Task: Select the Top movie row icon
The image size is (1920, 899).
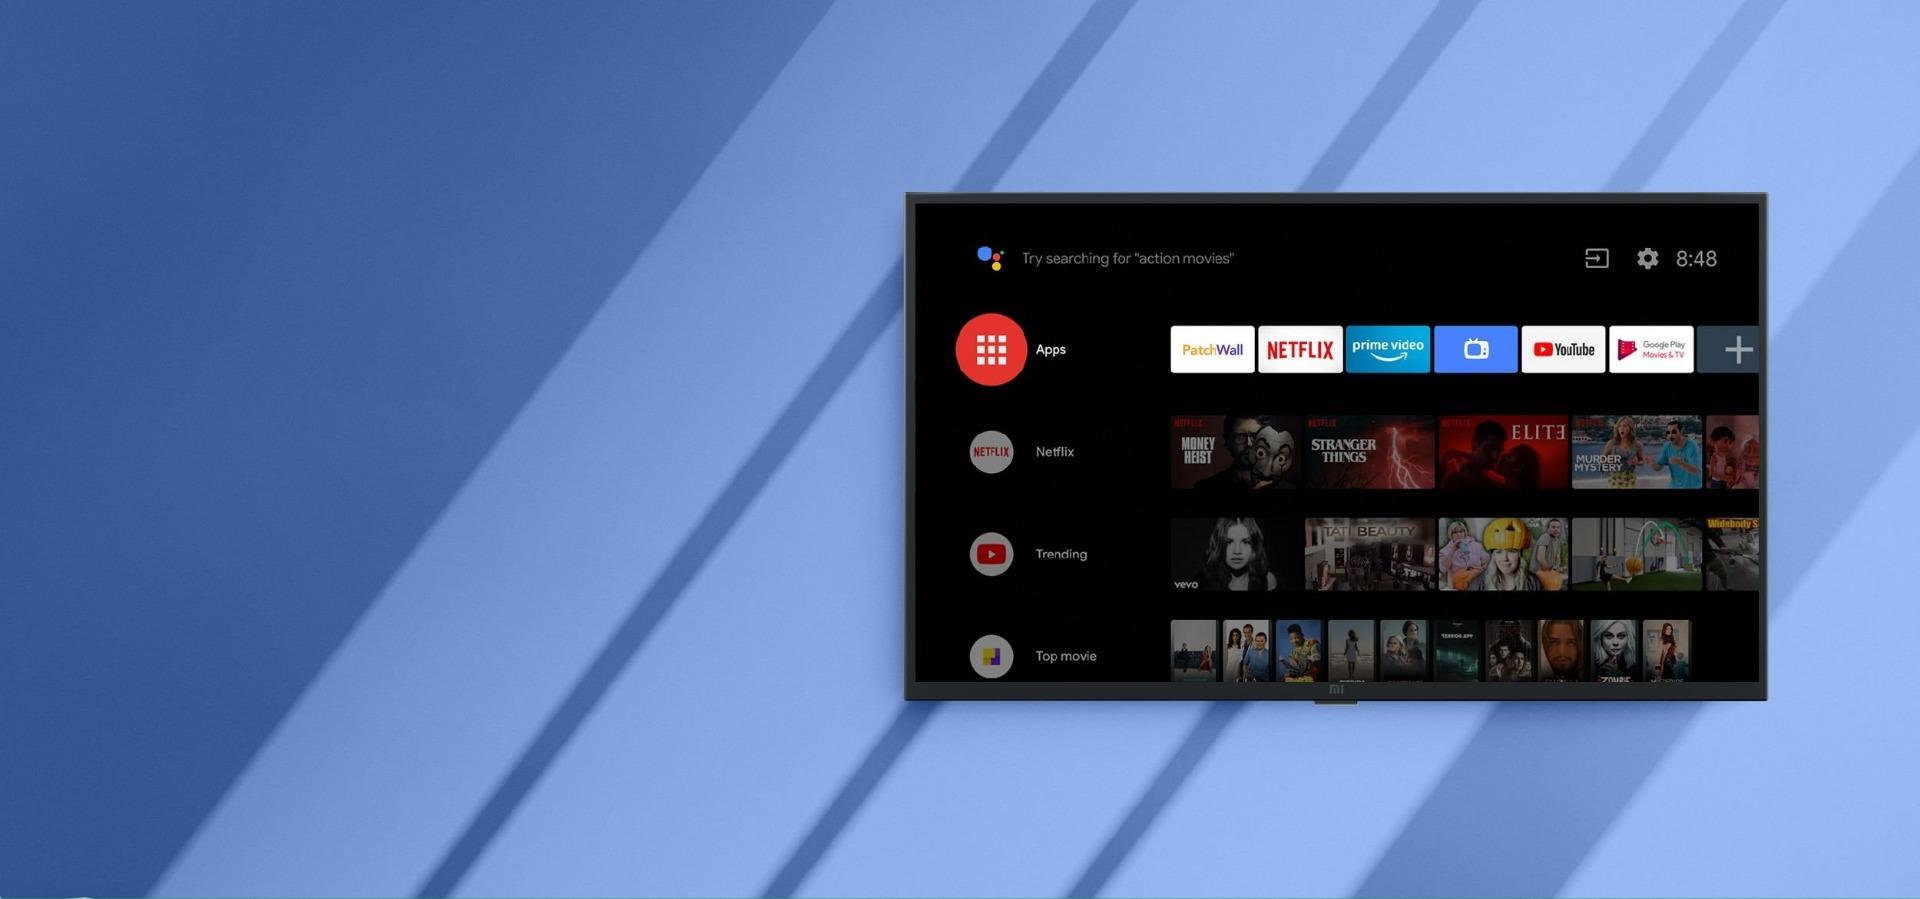Action: pos(991,656)
